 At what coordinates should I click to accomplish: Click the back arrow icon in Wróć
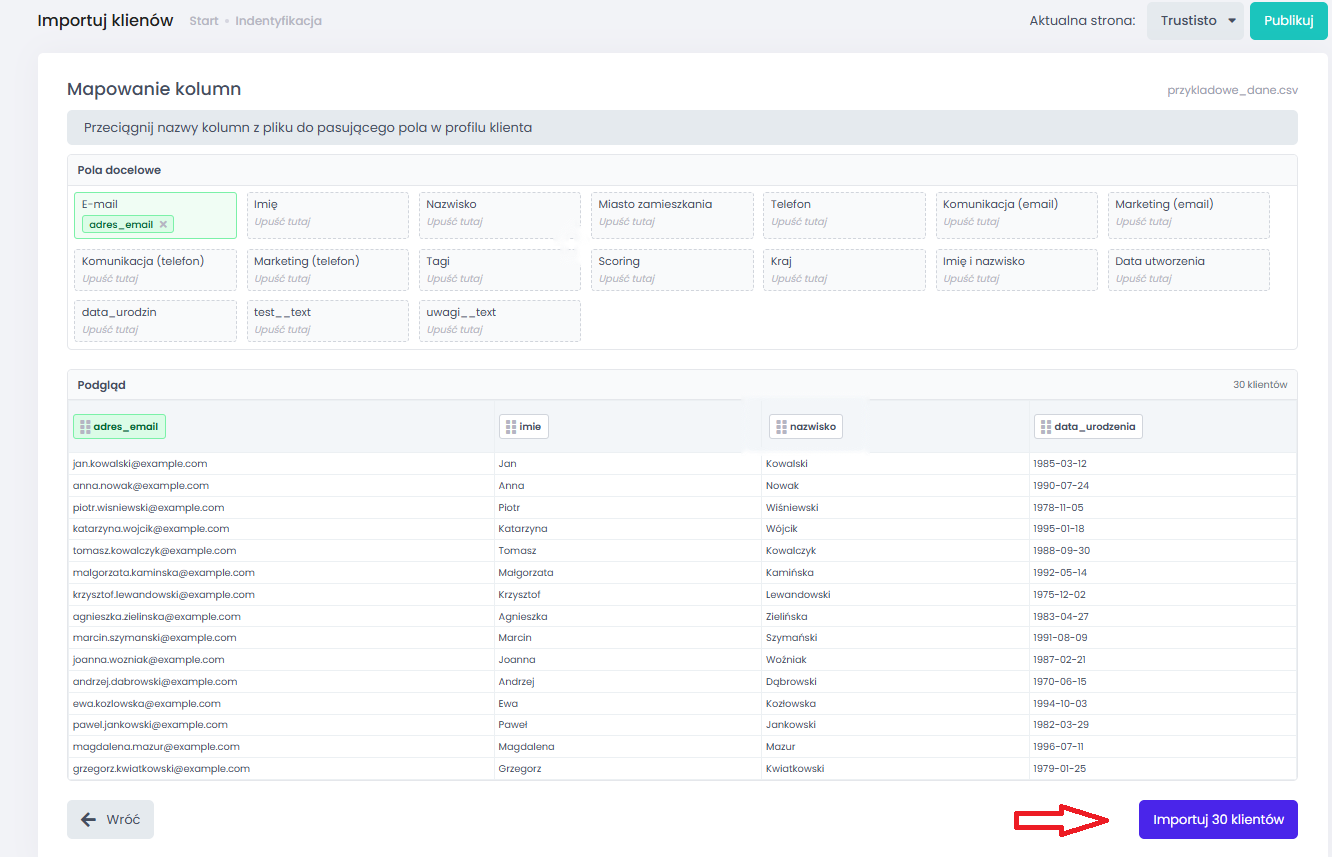tap(89, 819)
